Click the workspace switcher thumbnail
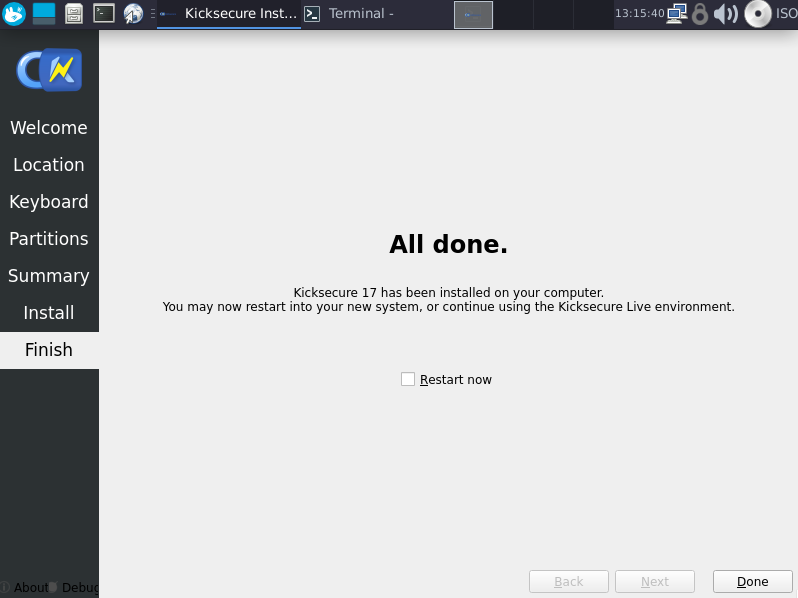The width and height of the screenshot is (798, 598). coord(473,14)
